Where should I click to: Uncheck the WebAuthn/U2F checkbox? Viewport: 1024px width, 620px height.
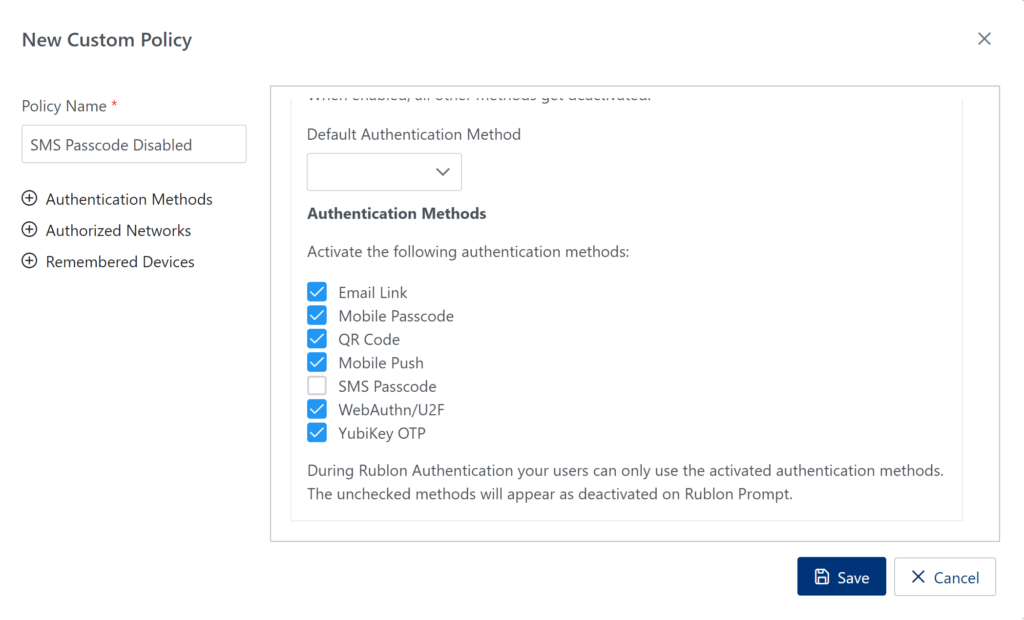pyautogui.click(x=317, y=409)
